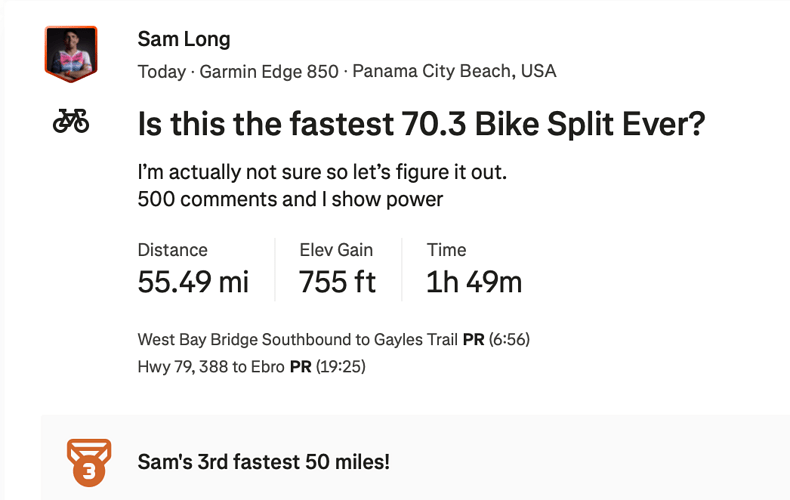Click the third place bronze medal icon
Image resolution: width=790 pixels, height=500 pixels.
(x=89, y=462)
